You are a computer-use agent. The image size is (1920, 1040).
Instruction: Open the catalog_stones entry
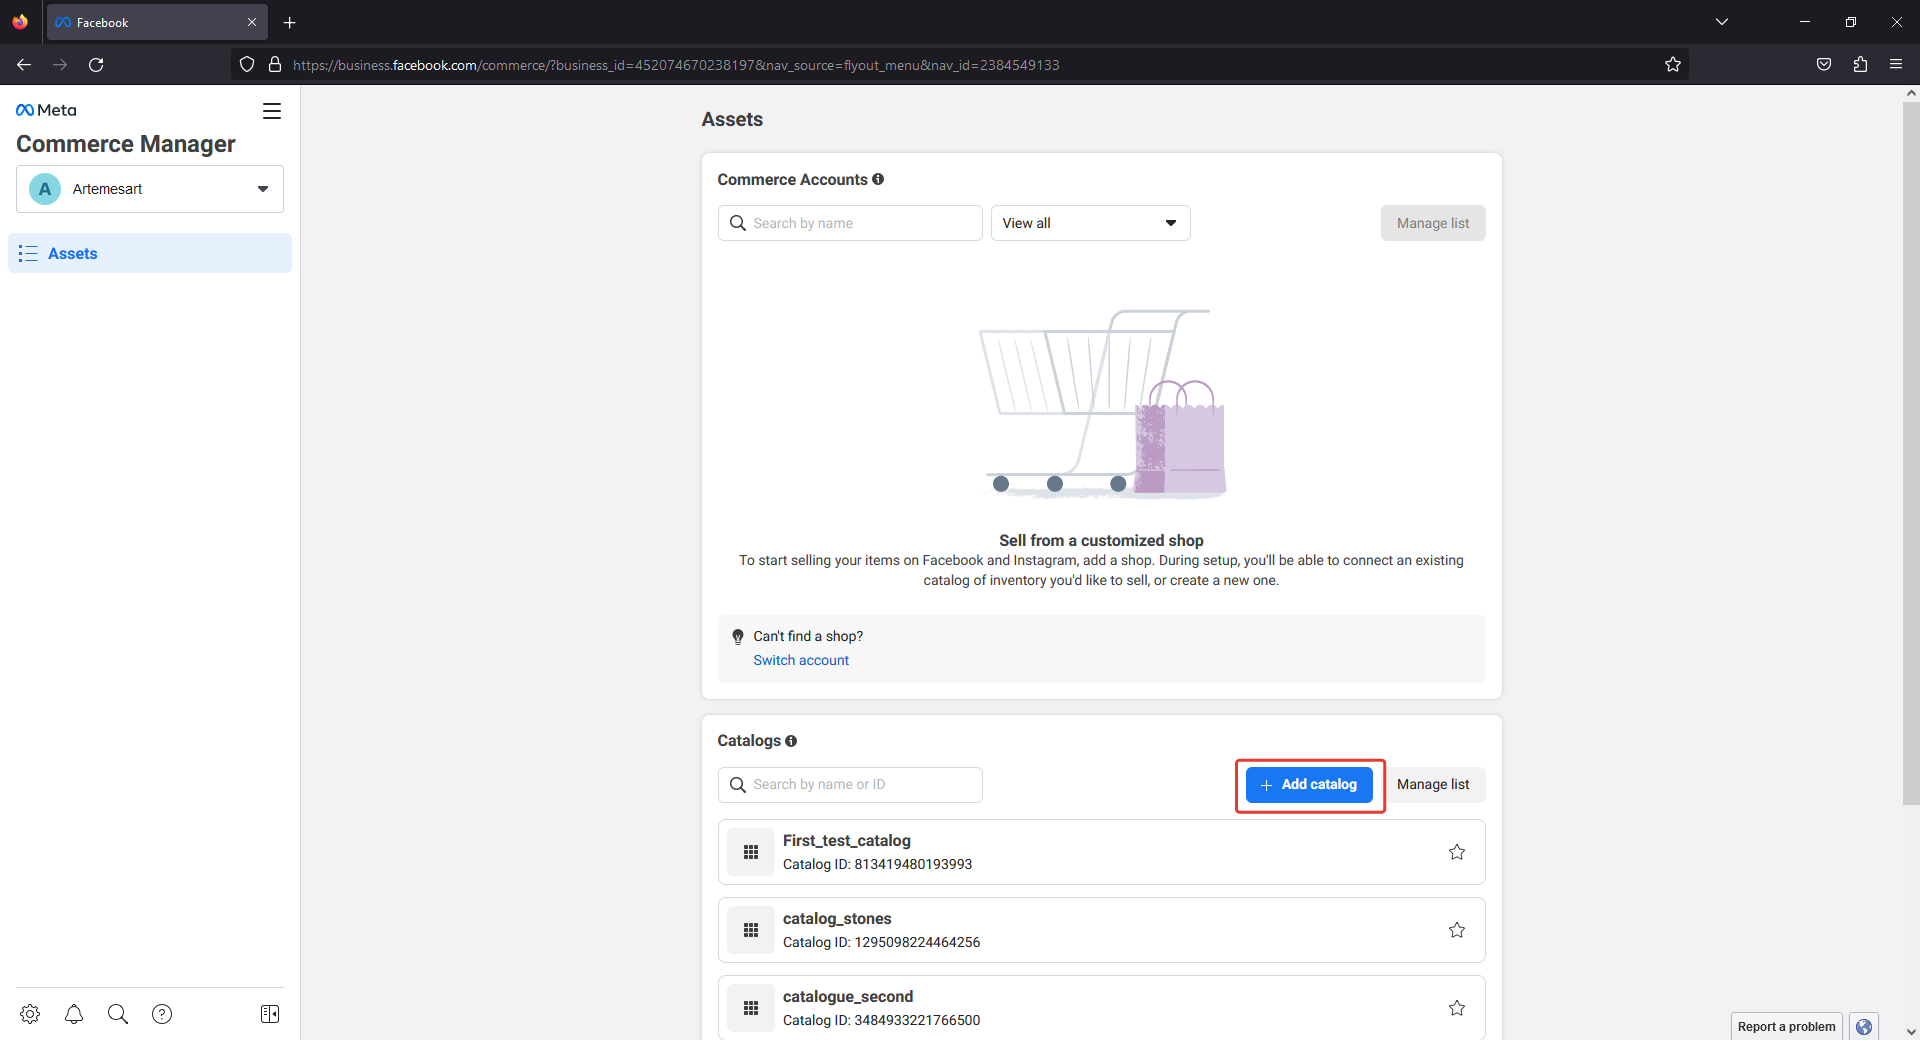pyautogui.click(x=1101, y=930)
